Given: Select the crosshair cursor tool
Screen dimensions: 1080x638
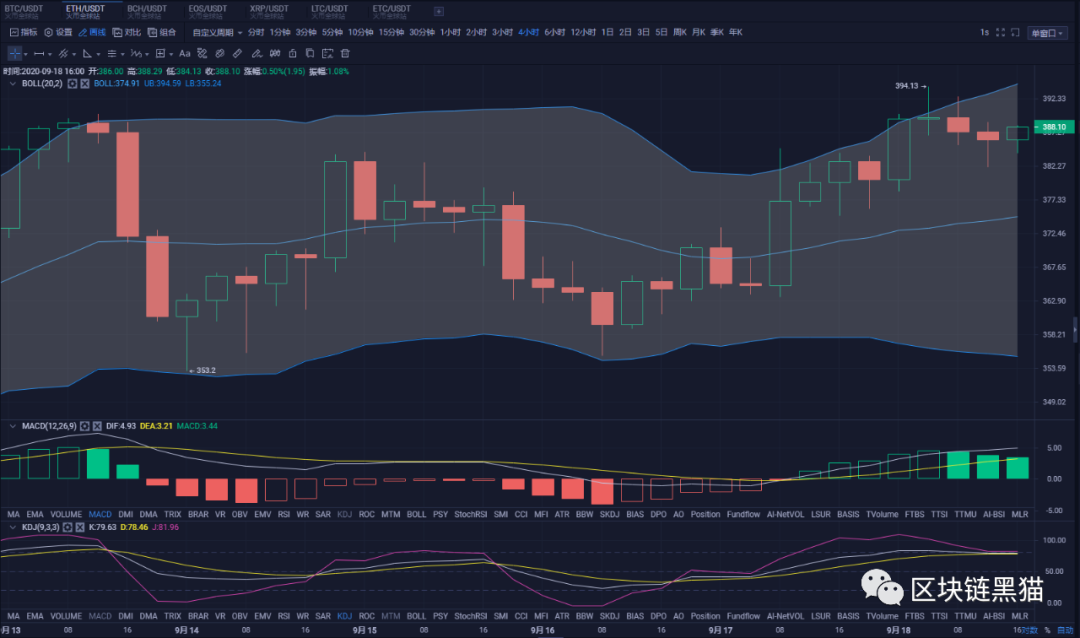Looking at the screenshot, I should (15, 53).
